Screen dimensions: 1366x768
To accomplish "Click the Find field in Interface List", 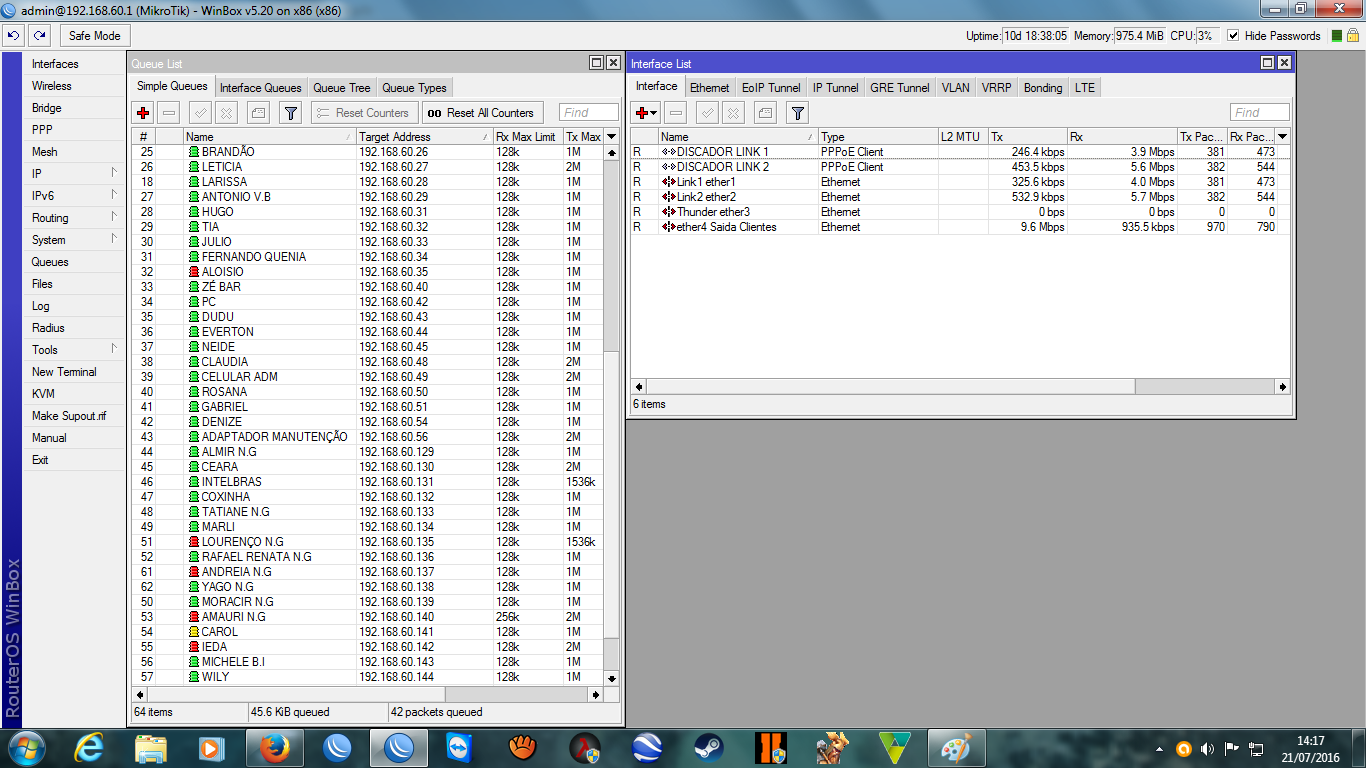I will 1260,113.
